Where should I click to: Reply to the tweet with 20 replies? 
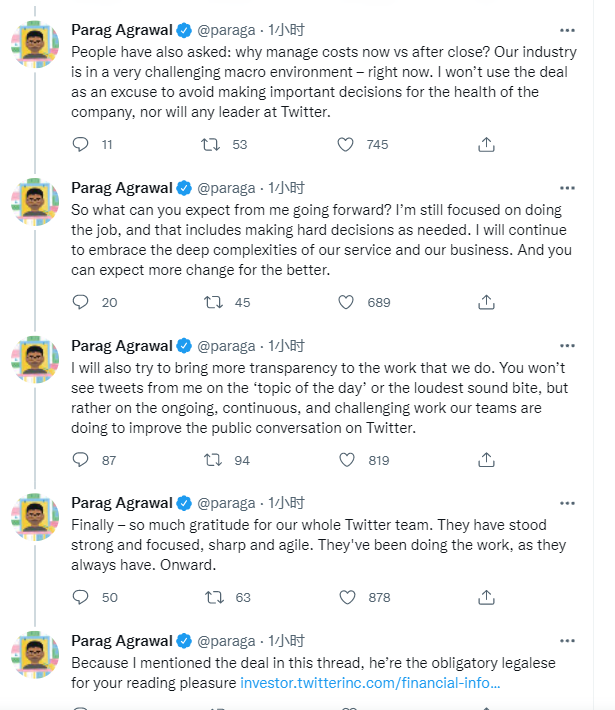(82, 302)
